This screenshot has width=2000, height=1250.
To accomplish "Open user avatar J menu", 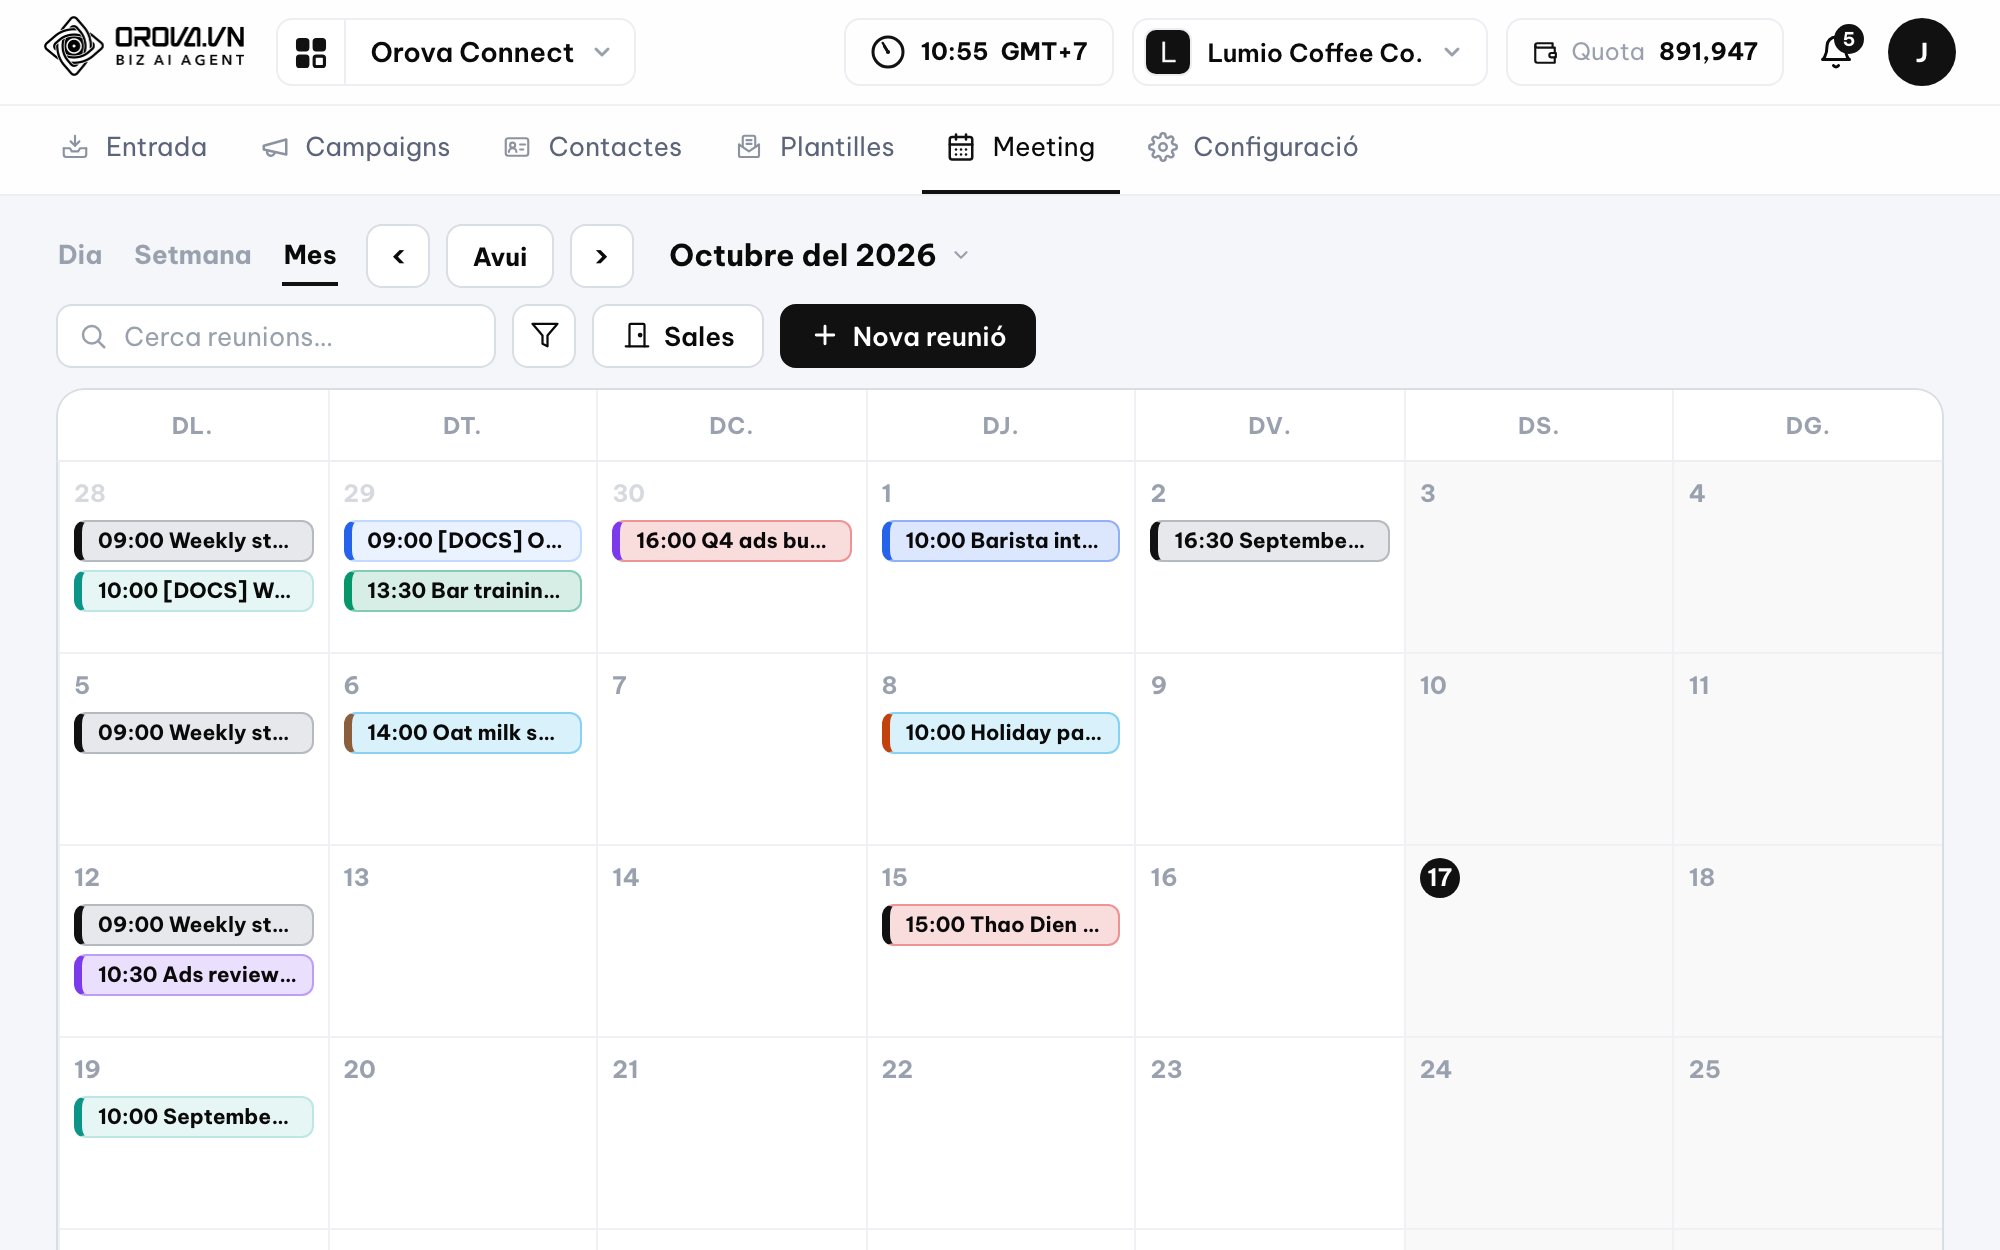I will (1921, 52).
